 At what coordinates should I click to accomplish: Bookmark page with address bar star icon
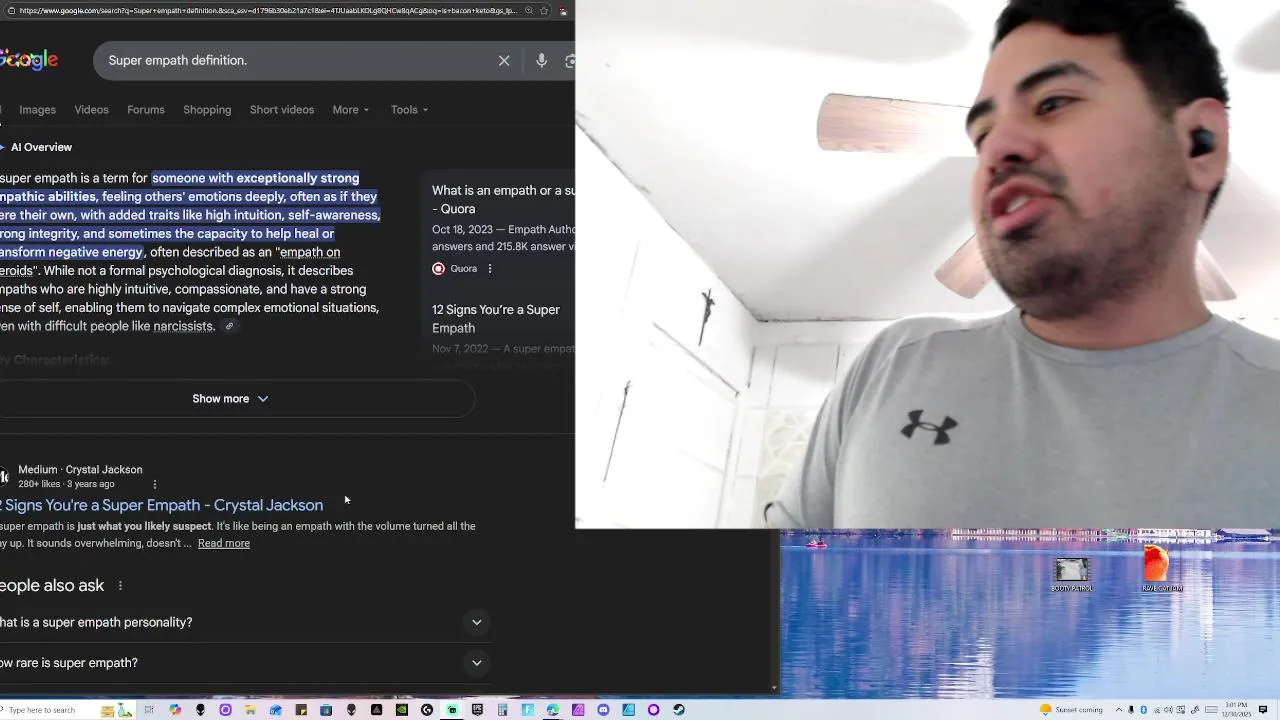coord(544,10)
